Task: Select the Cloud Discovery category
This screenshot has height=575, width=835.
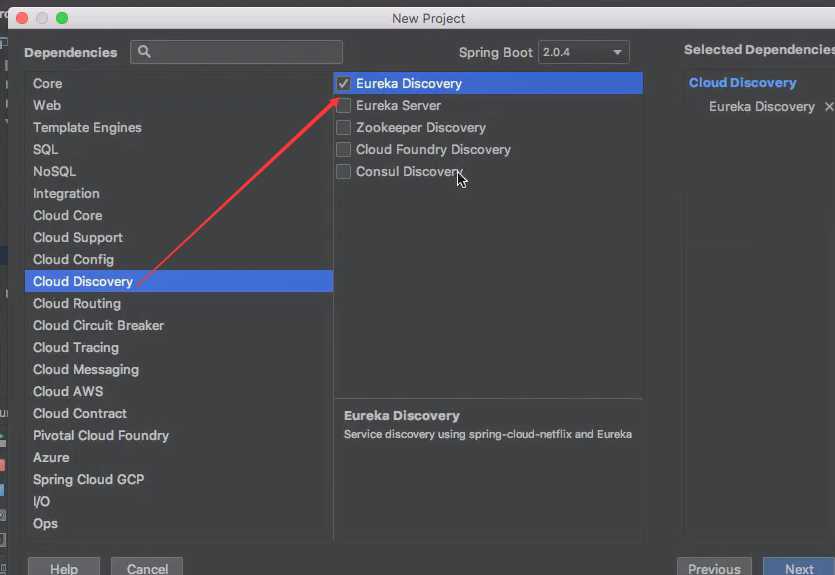Action: click(178, 281)
